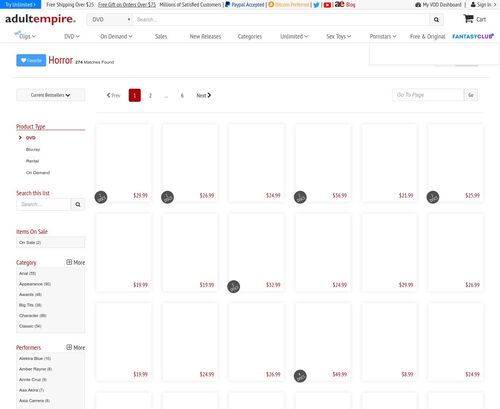
Task: Filter category by Awards
Action: click(30, 295)
